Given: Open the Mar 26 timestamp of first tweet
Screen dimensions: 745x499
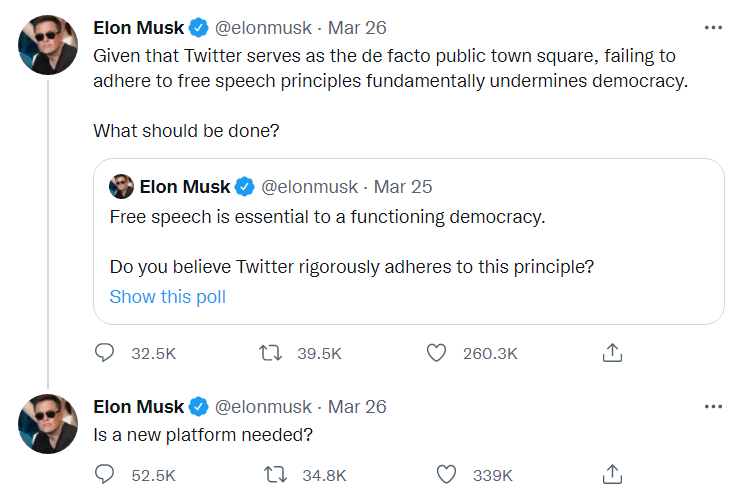Looking at the screenshot, I should (356, 27).
